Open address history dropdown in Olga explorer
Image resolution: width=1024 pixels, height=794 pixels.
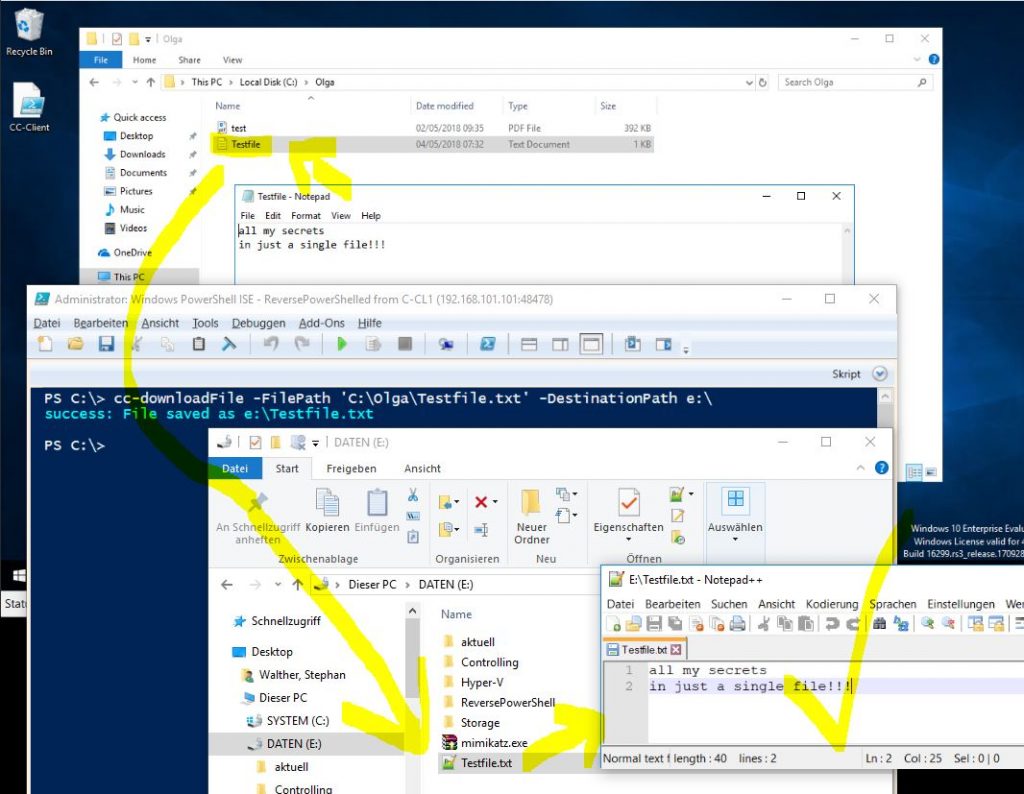coord(749,82)
